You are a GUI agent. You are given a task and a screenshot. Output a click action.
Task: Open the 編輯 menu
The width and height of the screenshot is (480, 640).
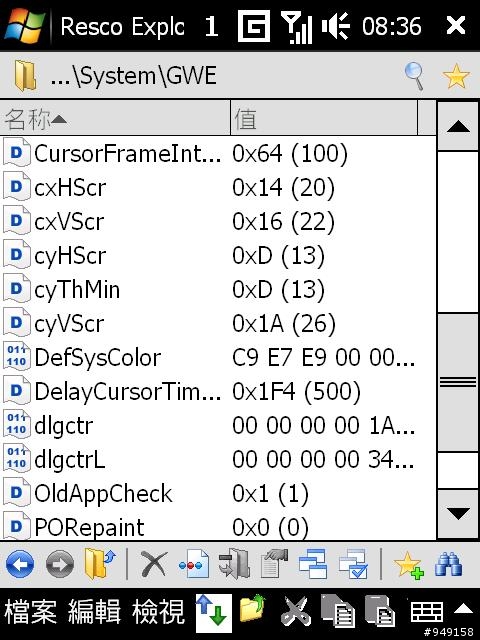[x=94, y=612]
